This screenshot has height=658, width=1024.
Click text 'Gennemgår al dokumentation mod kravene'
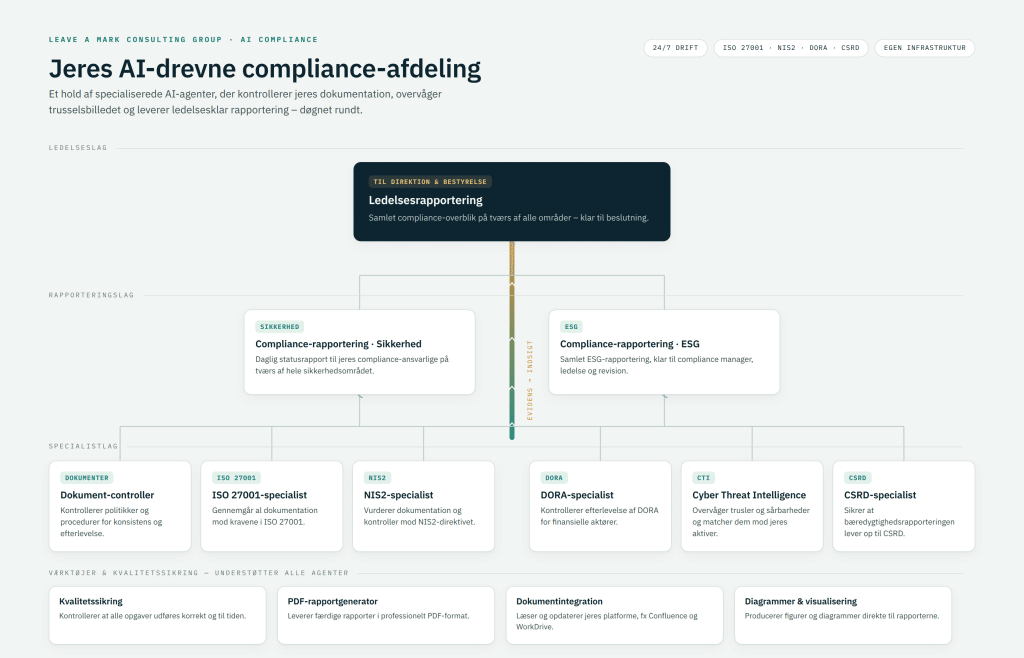click(264, 516)
